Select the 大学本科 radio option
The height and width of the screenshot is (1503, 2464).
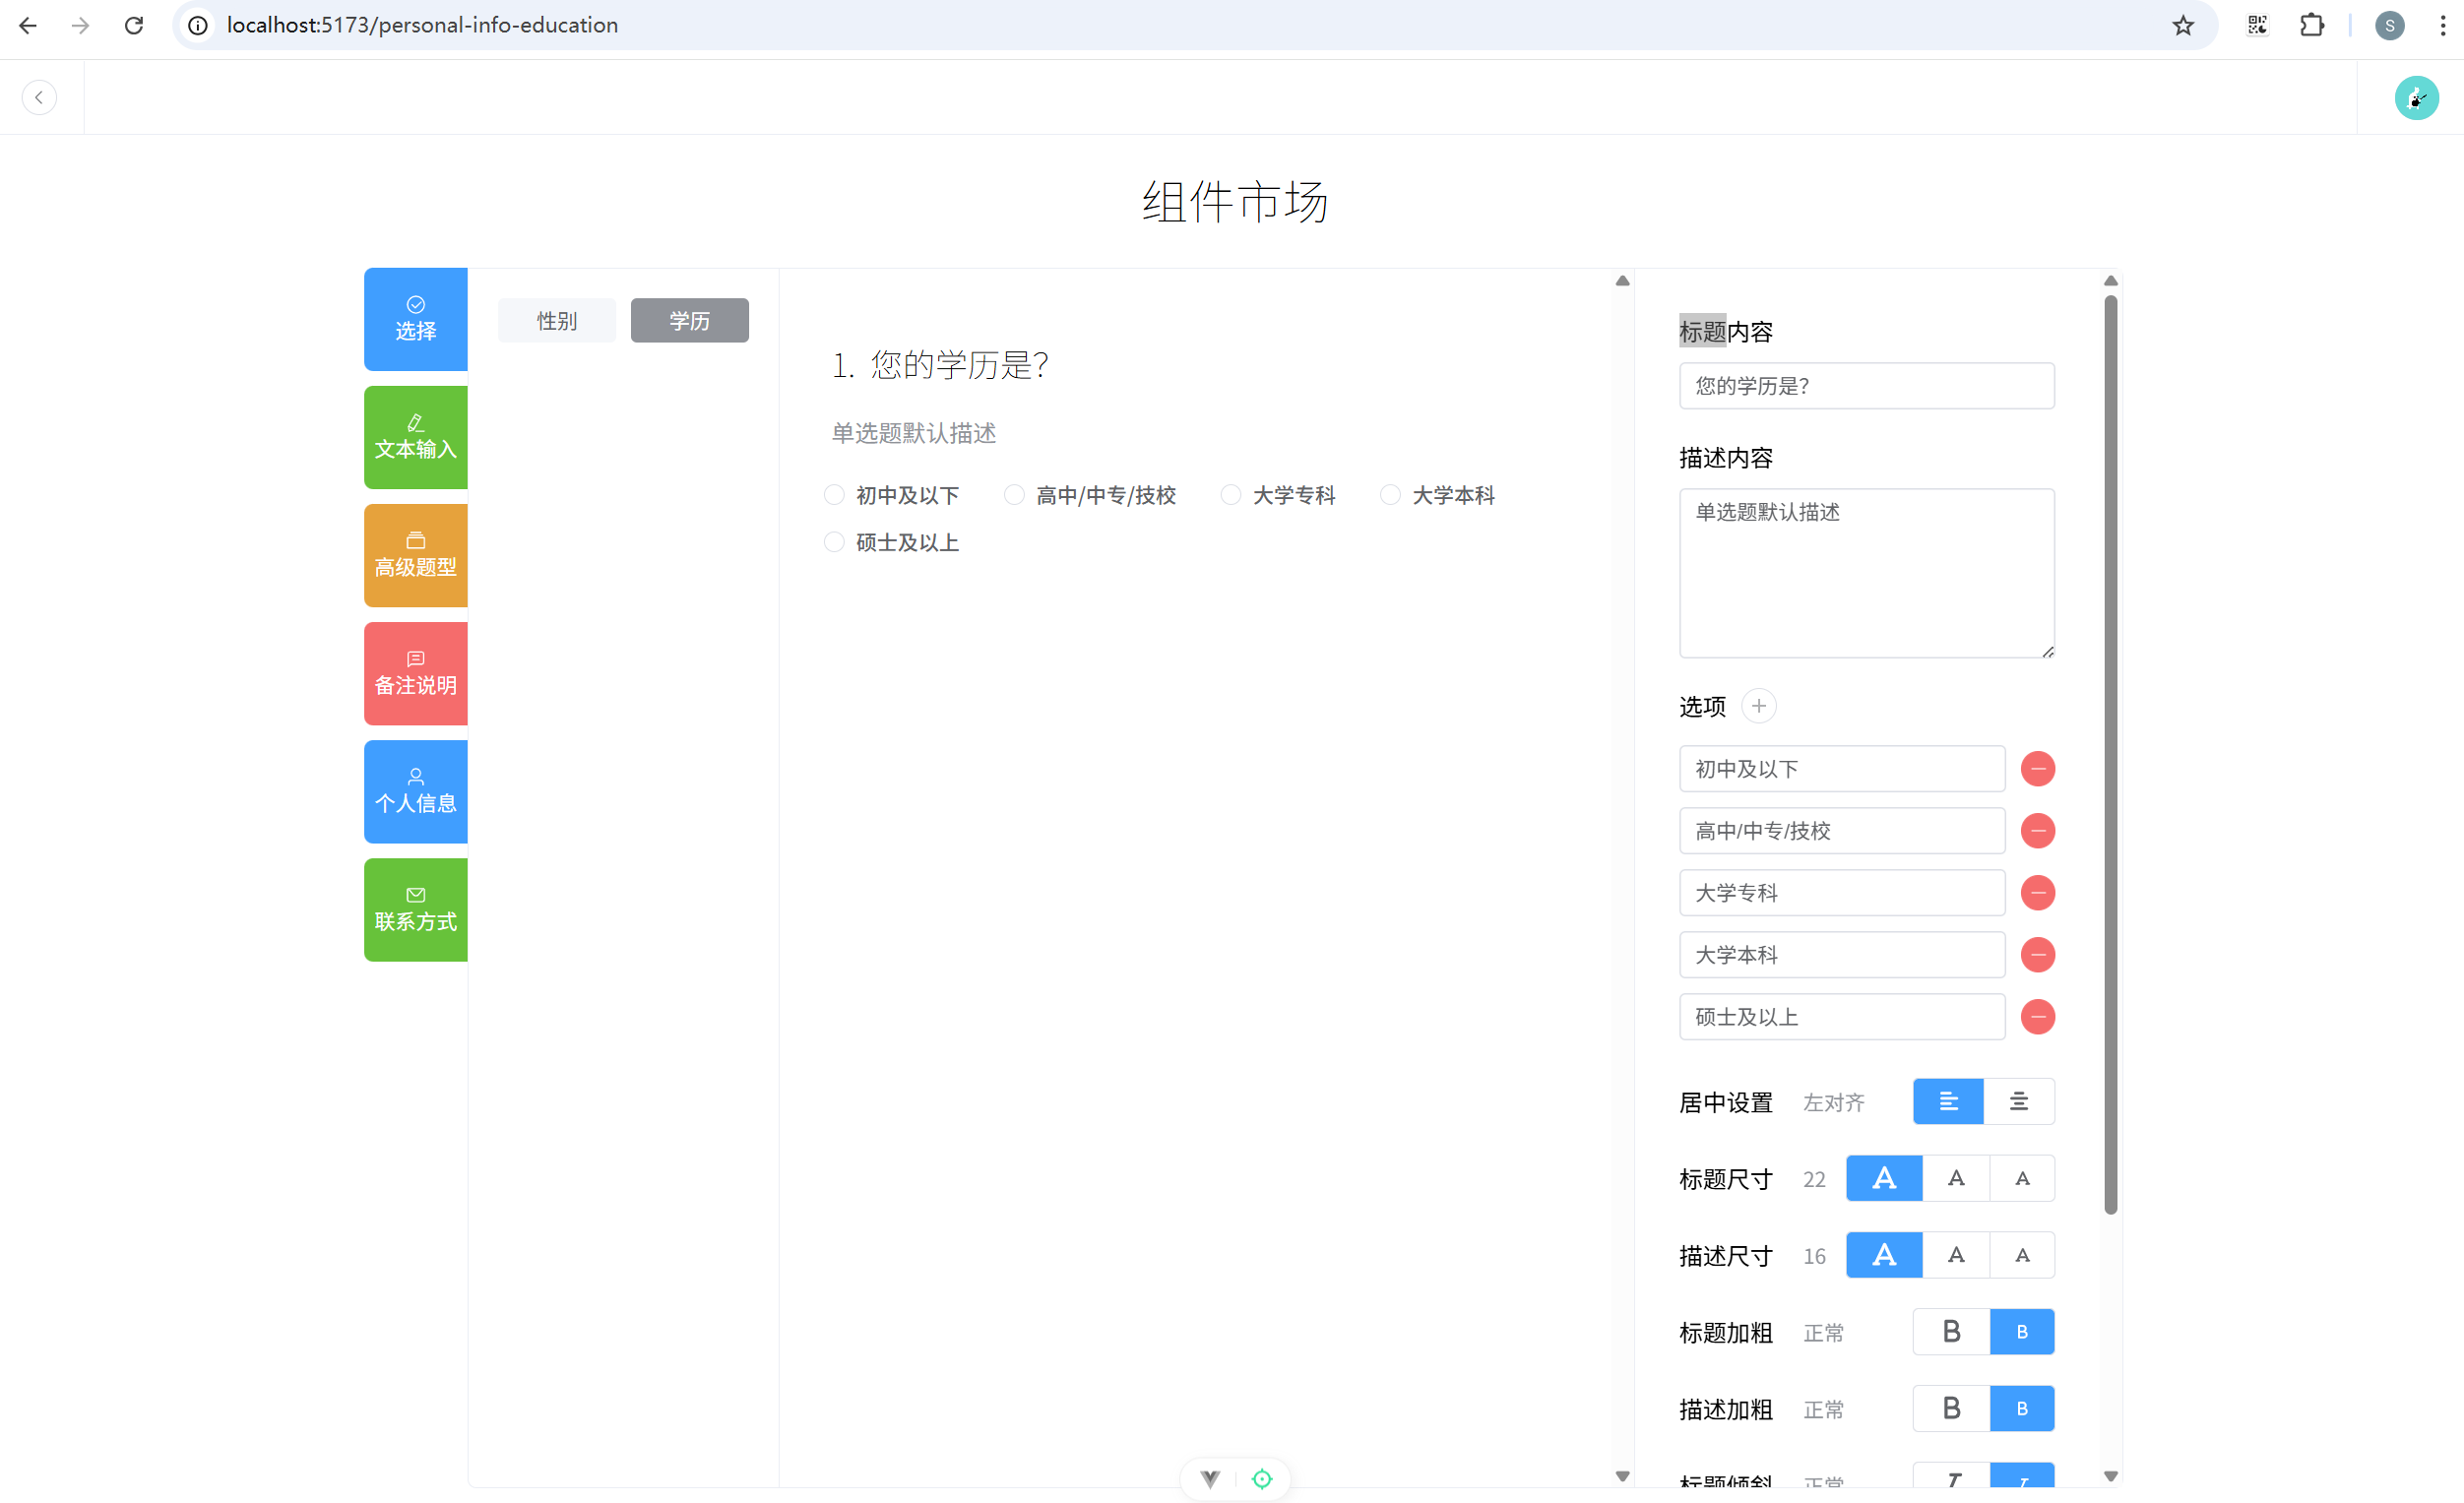[1390, 495]
